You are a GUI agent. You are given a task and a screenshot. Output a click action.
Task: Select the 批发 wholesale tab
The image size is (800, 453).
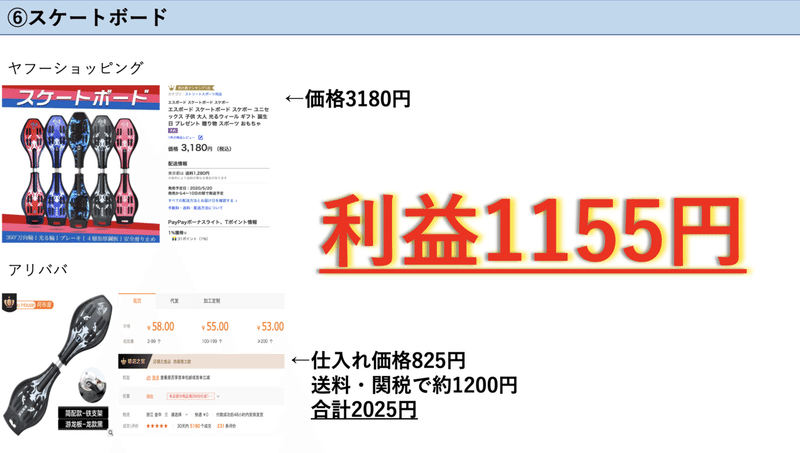pos(137,301)
